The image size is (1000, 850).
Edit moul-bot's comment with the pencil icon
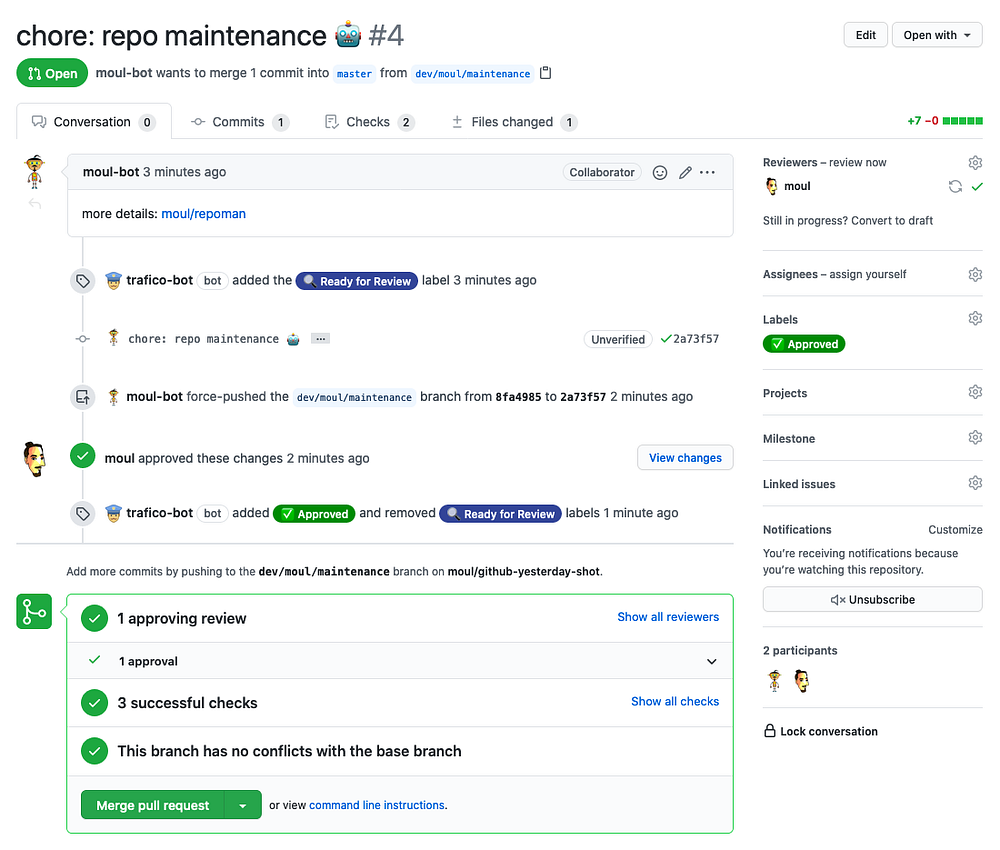[x=685, y=172]
